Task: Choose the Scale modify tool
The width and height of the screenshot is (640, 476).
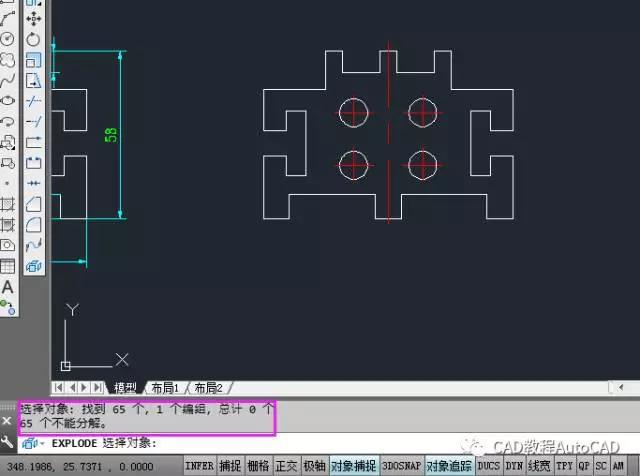Action: coord(33,60)
